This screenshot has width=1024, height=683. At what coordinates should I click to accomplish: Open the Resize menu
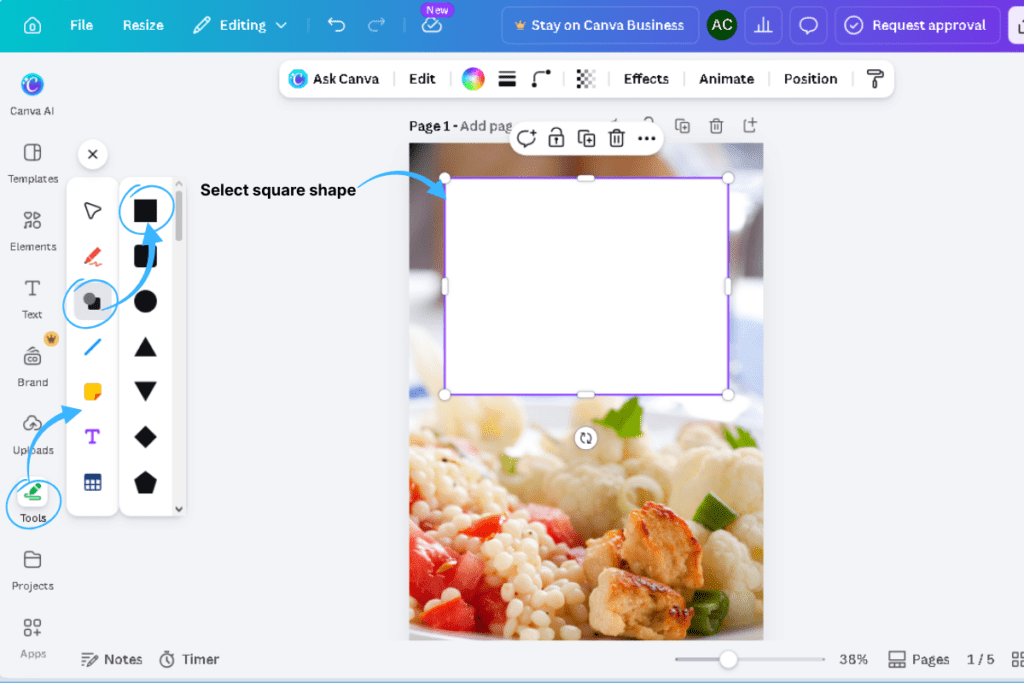[x=143, y=25]
